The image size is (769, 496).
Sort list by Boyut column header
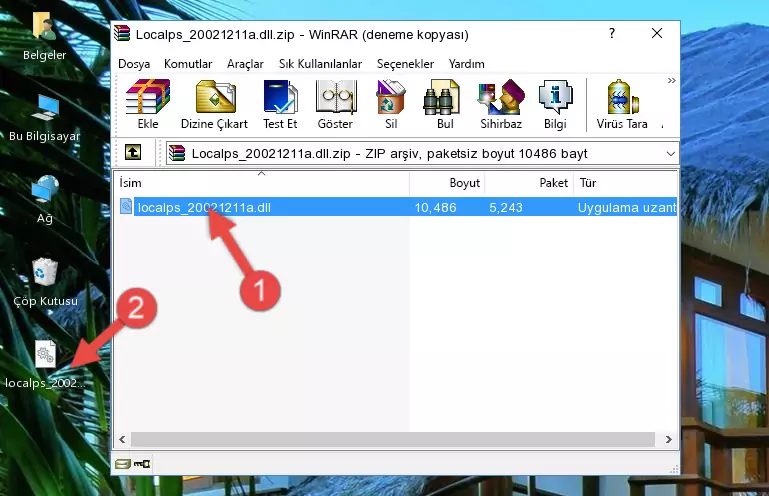[x=447, y=183]
